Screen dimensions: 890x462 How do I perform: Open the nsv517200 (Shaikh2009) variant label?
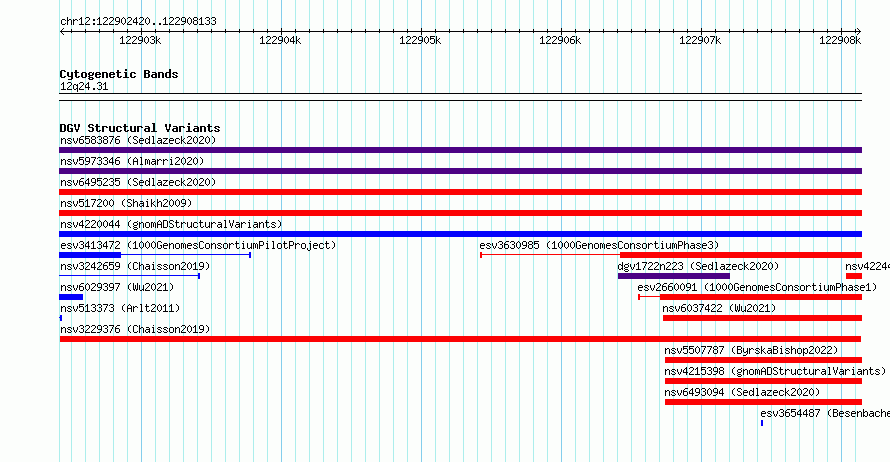coord(126,203)
